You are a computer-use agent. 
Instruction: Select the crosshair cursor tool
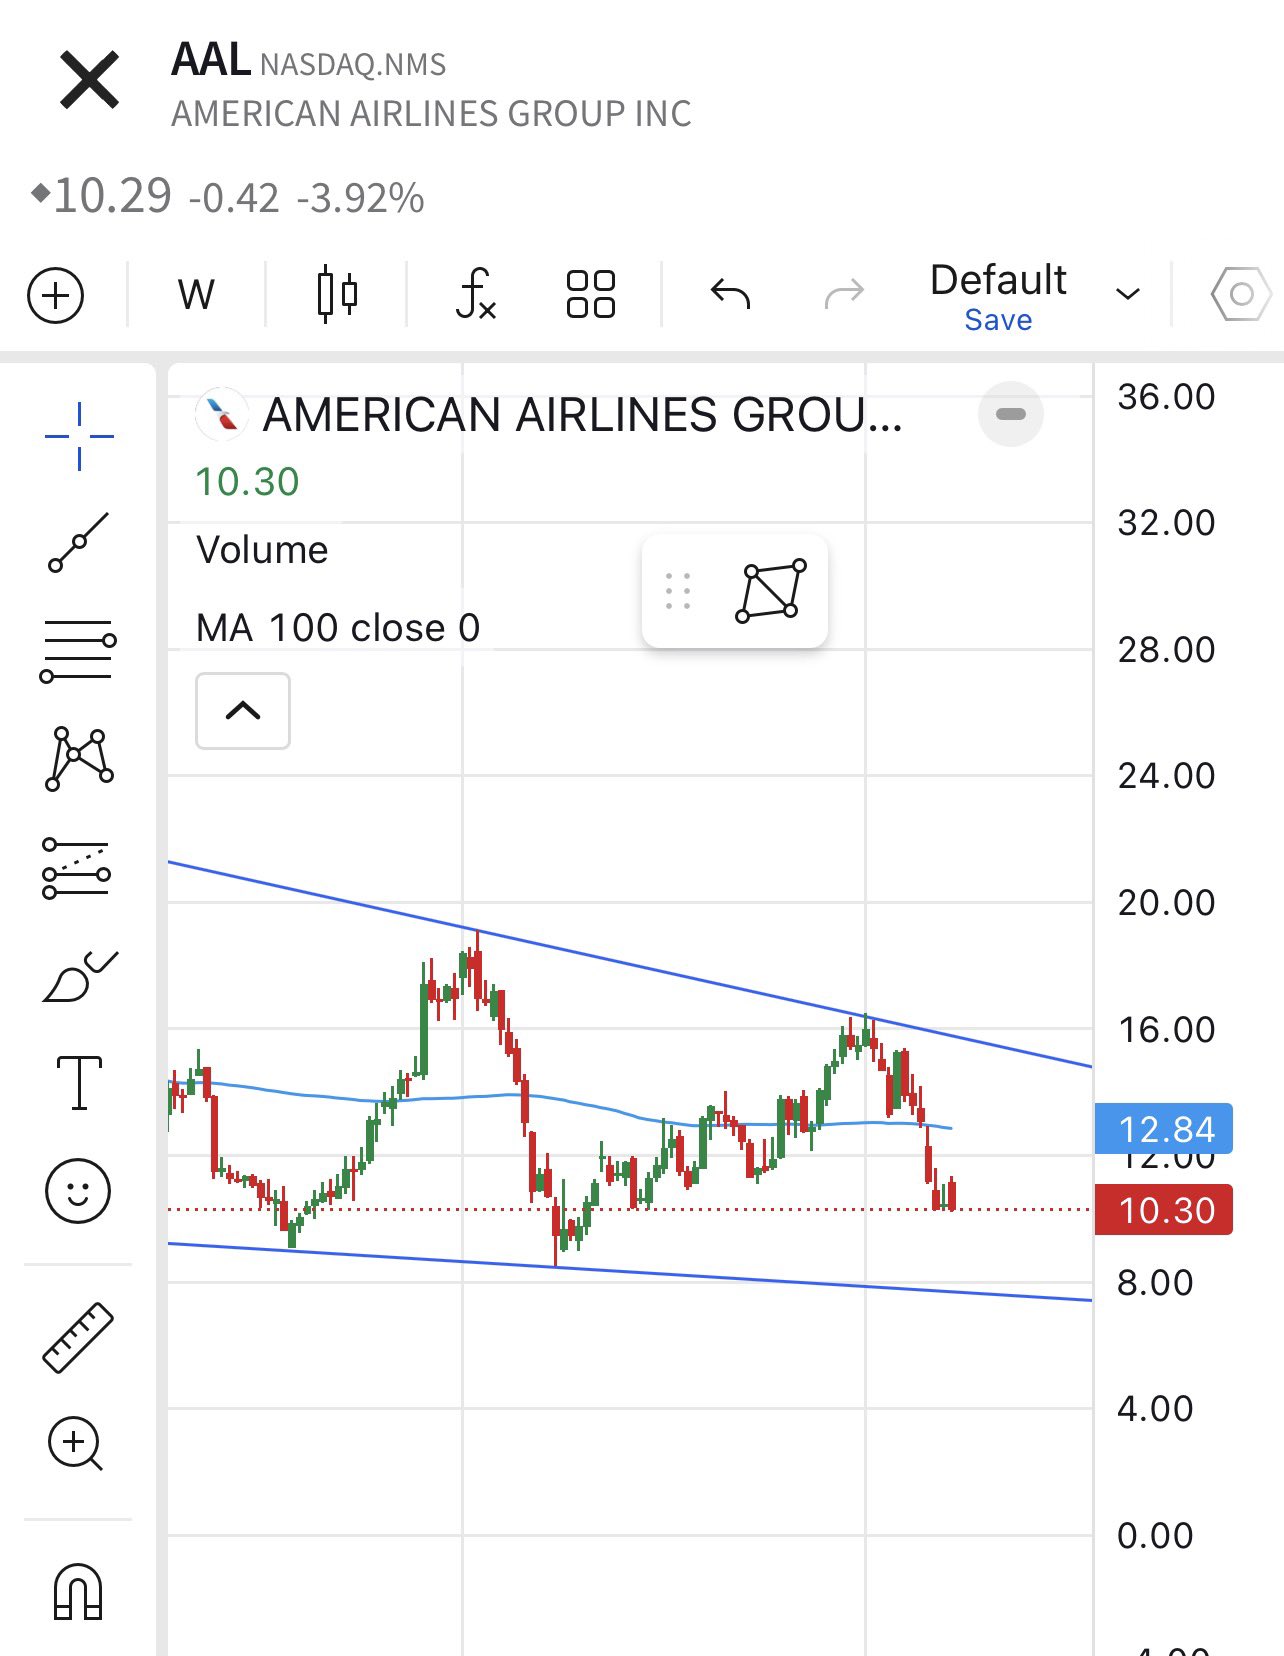click(x=79, y=436)
